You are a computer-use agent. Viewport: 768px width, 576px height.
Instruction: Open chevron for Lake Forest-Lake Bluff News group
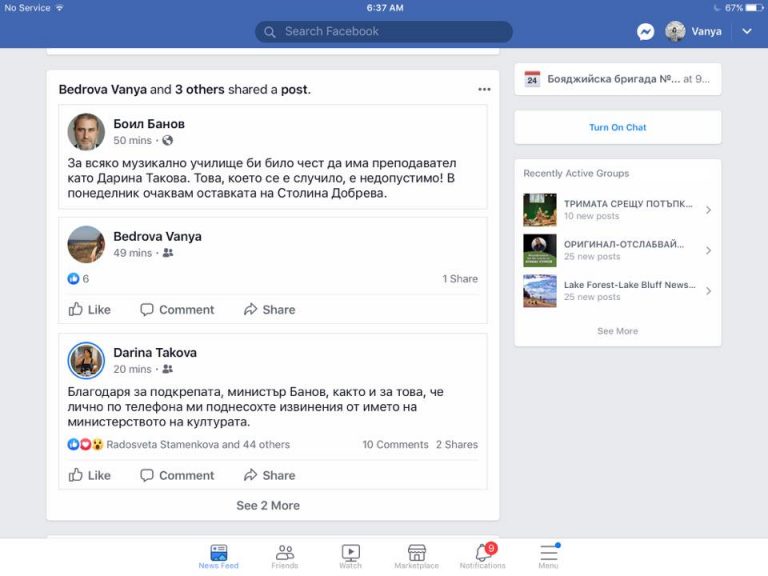pos(708,291)
